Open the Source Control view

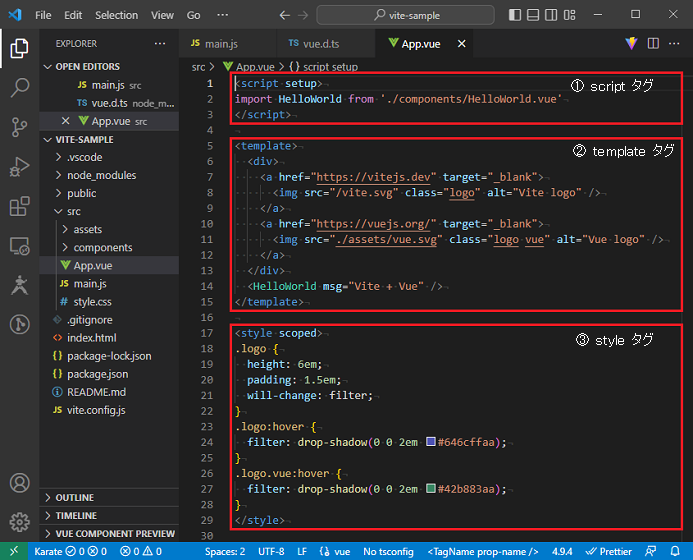[x=19, y=127]
